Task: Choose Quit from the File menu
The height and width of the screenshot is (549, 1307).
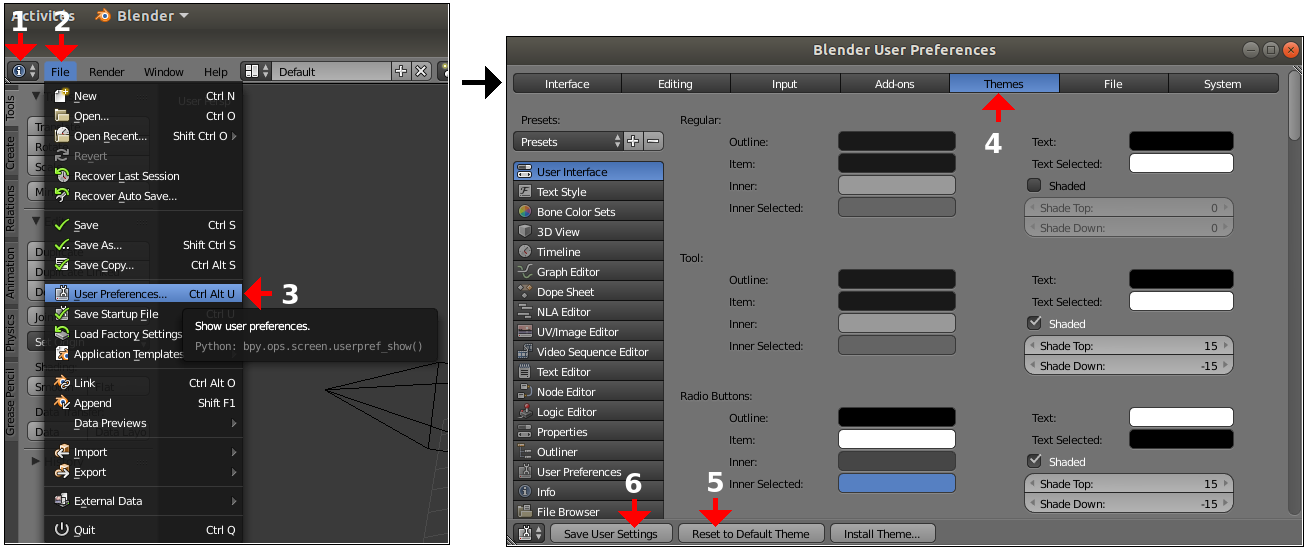Action: (x=143, y=530)
